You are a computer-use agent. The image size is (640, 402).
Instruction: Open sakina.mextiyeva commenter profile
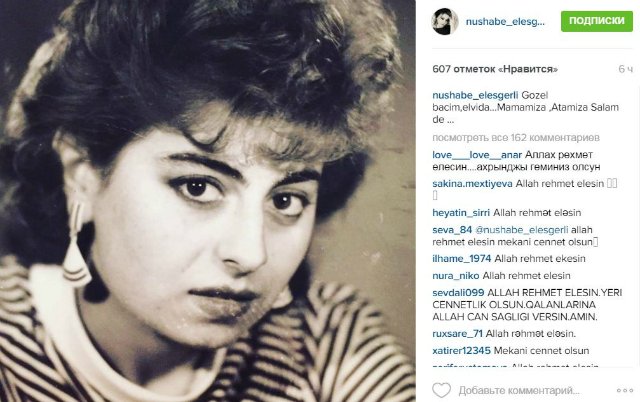click(x=472, y=184)
